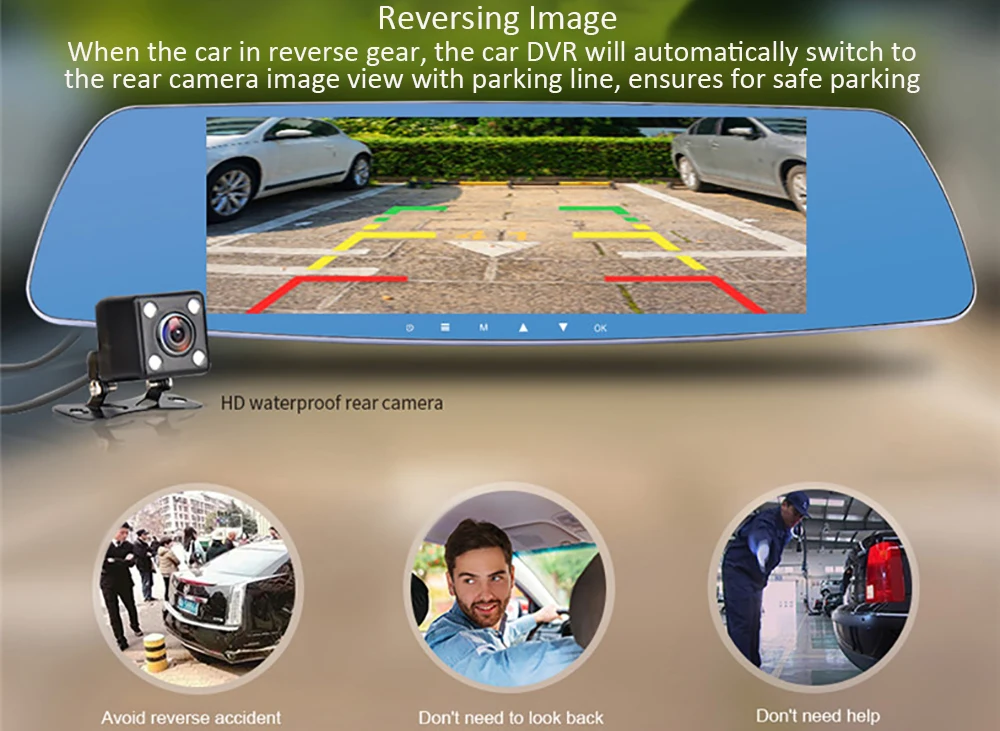The height and width of the screenshot is (731, 1000).
Task: Click the mechanic guiding car circle photo
Action: [x=814, y=587]
